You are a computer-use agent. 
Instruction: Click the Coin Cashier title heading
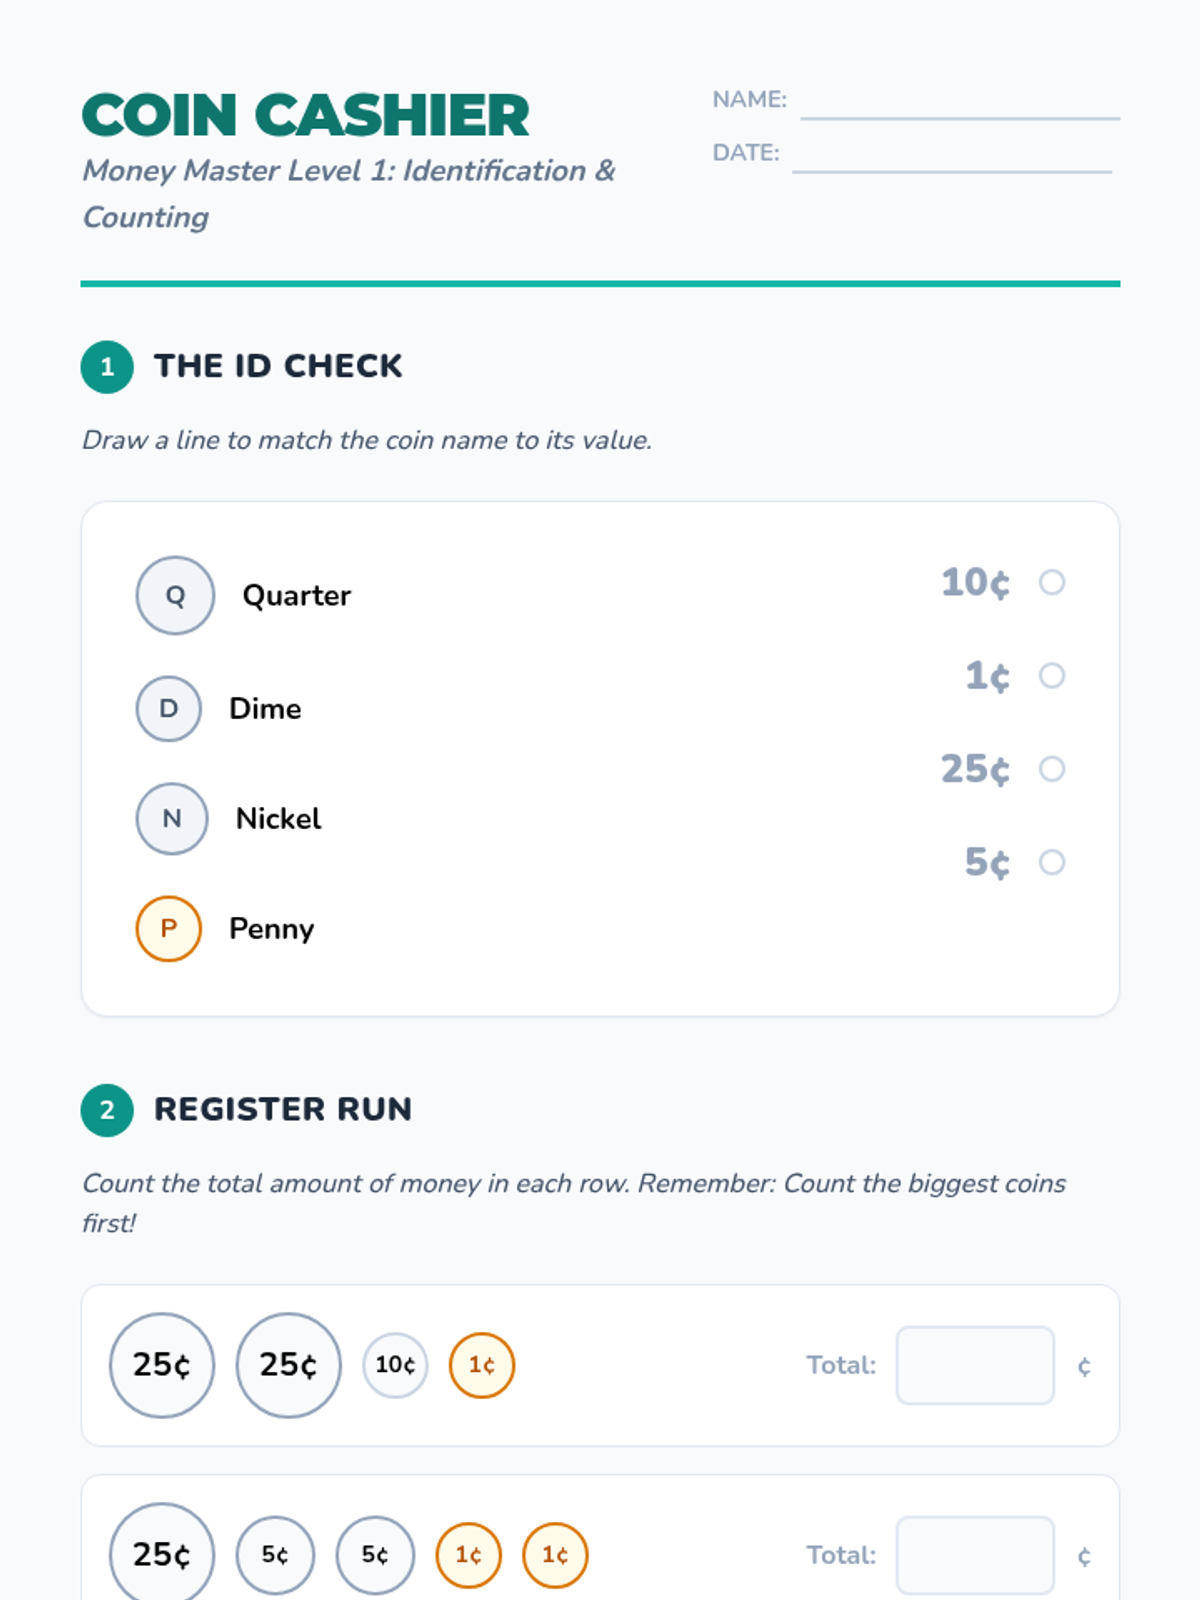tap(306, 115)
